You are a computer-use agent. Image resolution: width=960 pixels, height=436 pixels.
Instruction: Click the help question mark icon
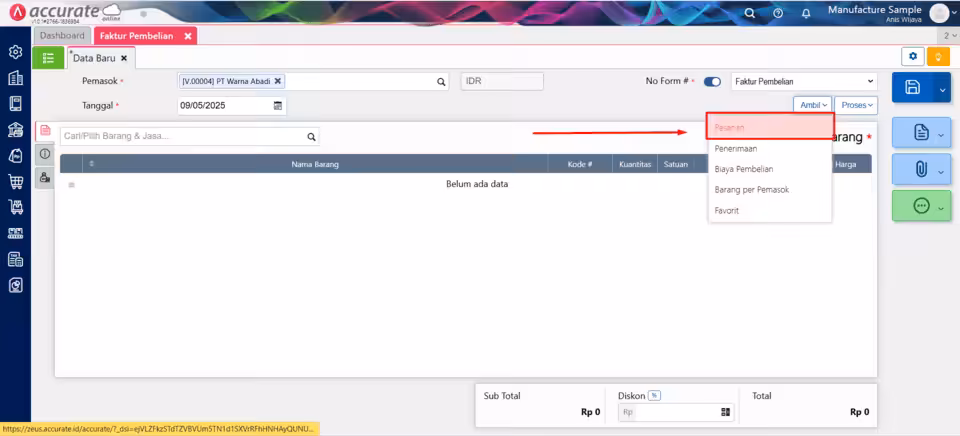click(x=778, y=13)
